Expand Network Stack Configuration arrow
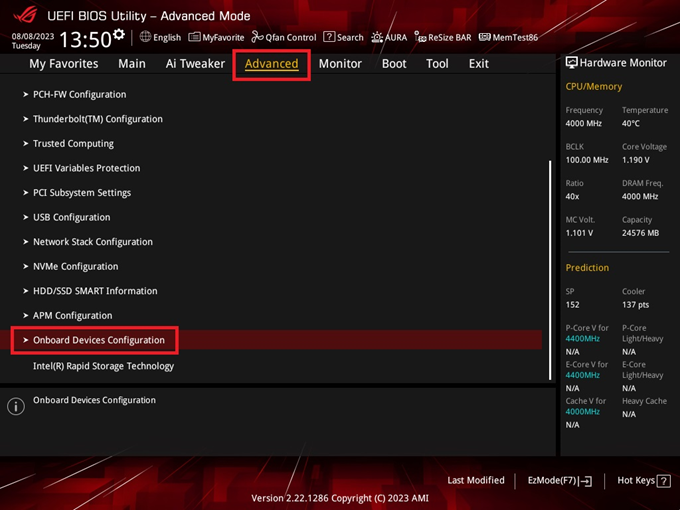The height and width of the screenshot is (510, 680). click(26, 242)
